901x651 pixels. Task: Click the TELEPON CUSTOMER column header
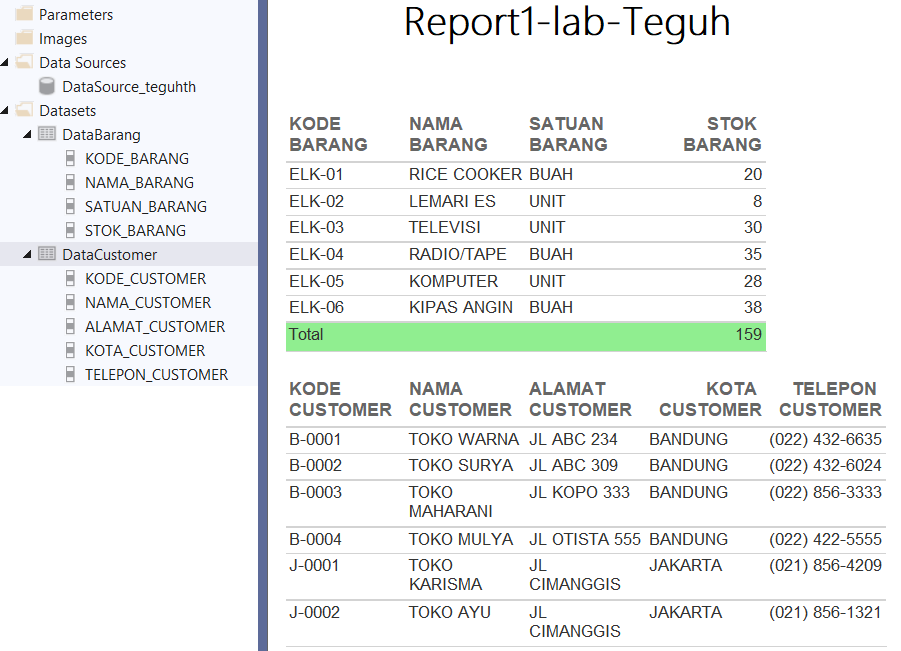point(830,399)
